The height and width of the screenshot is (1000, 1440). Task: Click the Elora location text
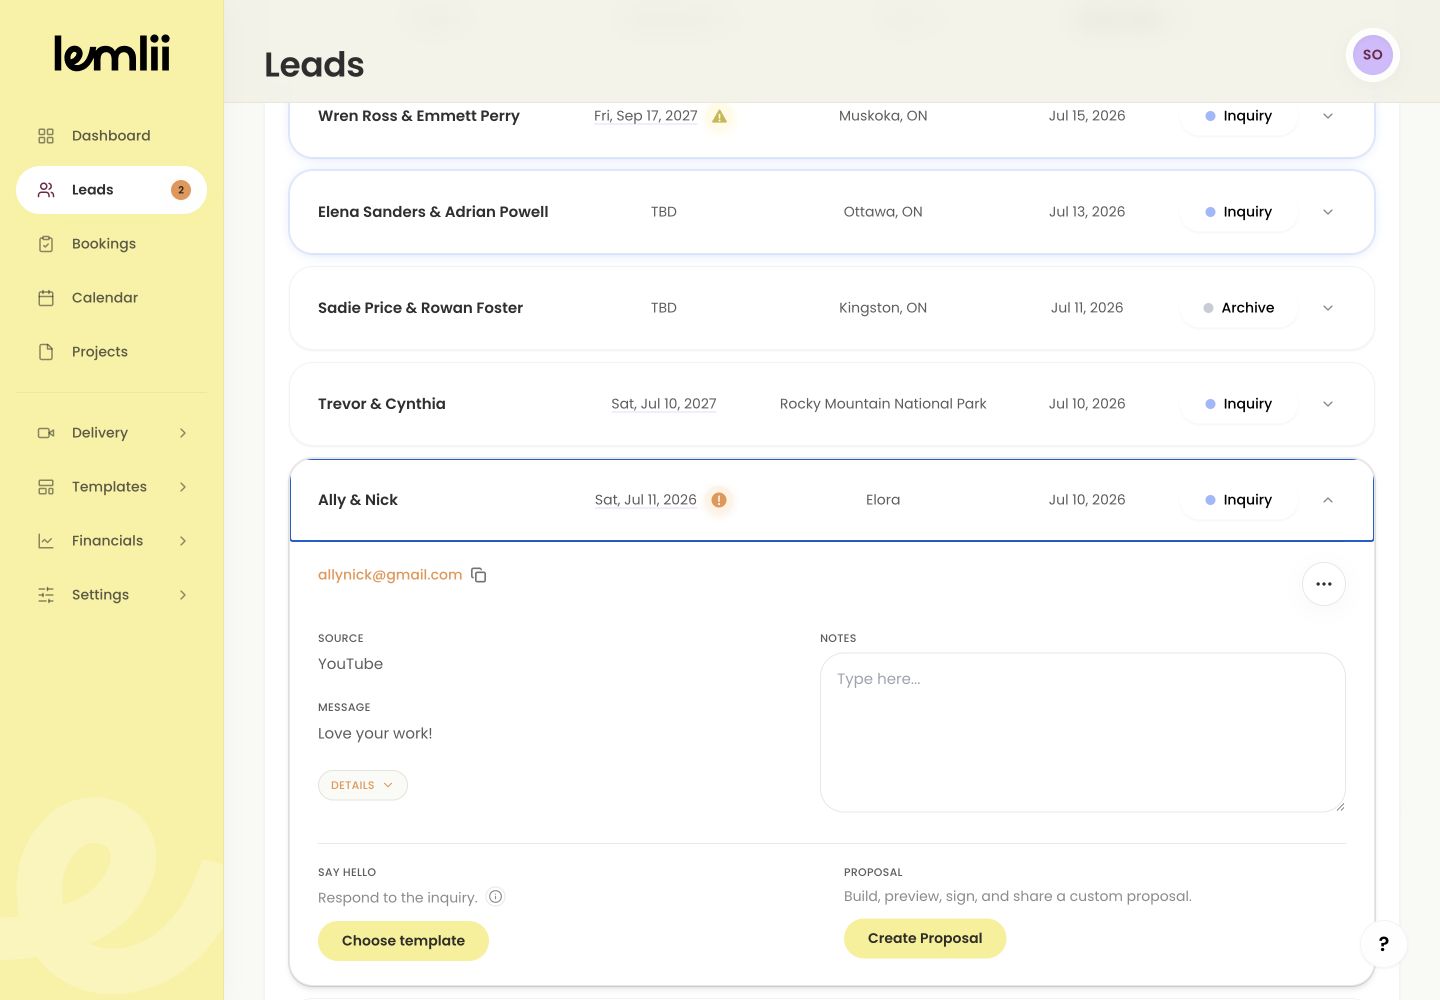[883, 500]
